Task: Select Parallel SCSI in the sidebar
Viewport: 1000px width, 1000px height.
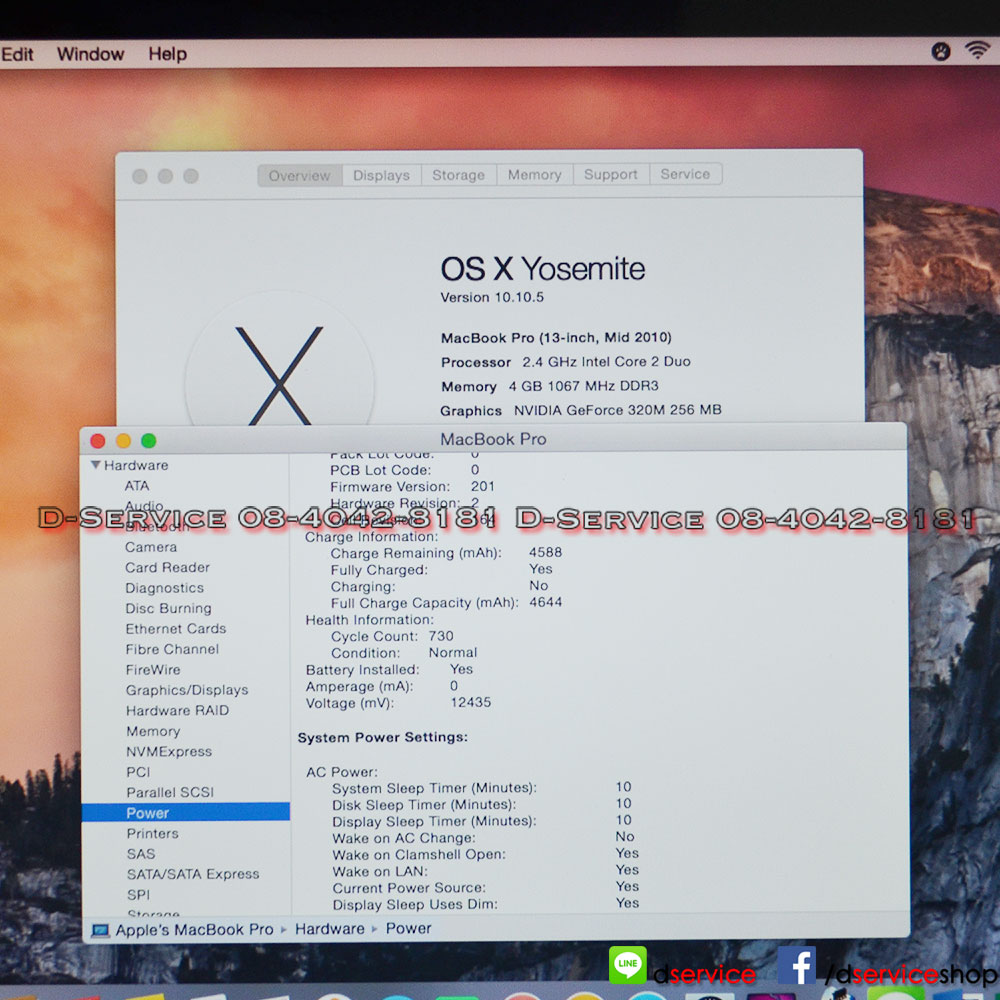Action: [x=170, y=793]
